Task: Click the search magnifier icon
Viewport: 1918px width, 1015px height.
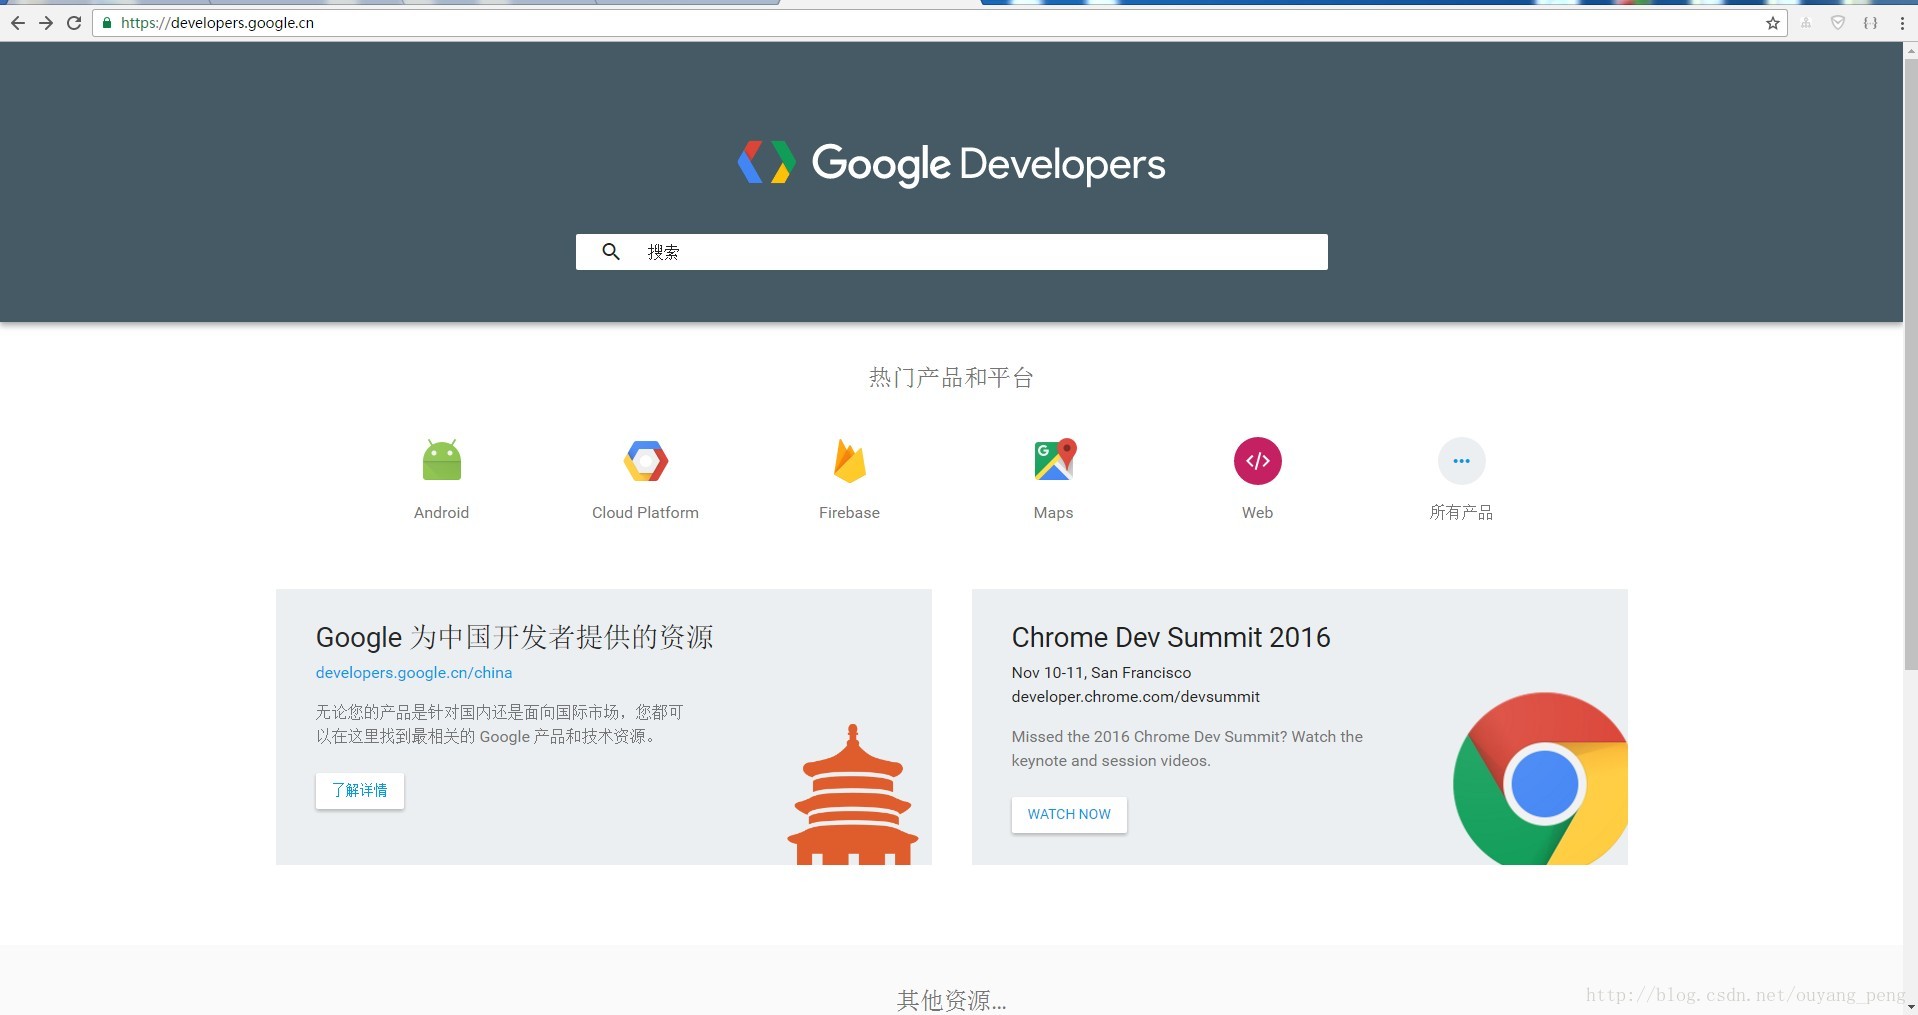Action: [611, 252]
